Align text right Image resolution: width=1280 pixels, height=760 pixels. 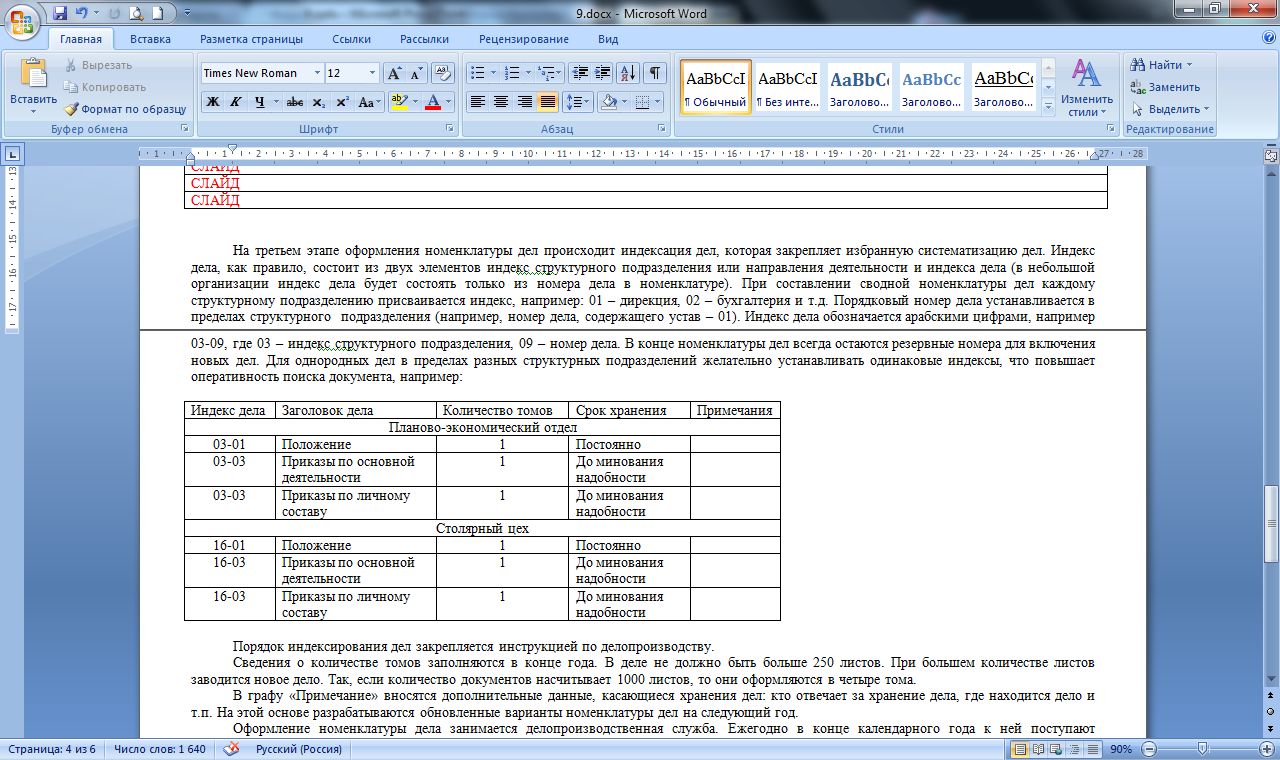[x=524, y=102]
